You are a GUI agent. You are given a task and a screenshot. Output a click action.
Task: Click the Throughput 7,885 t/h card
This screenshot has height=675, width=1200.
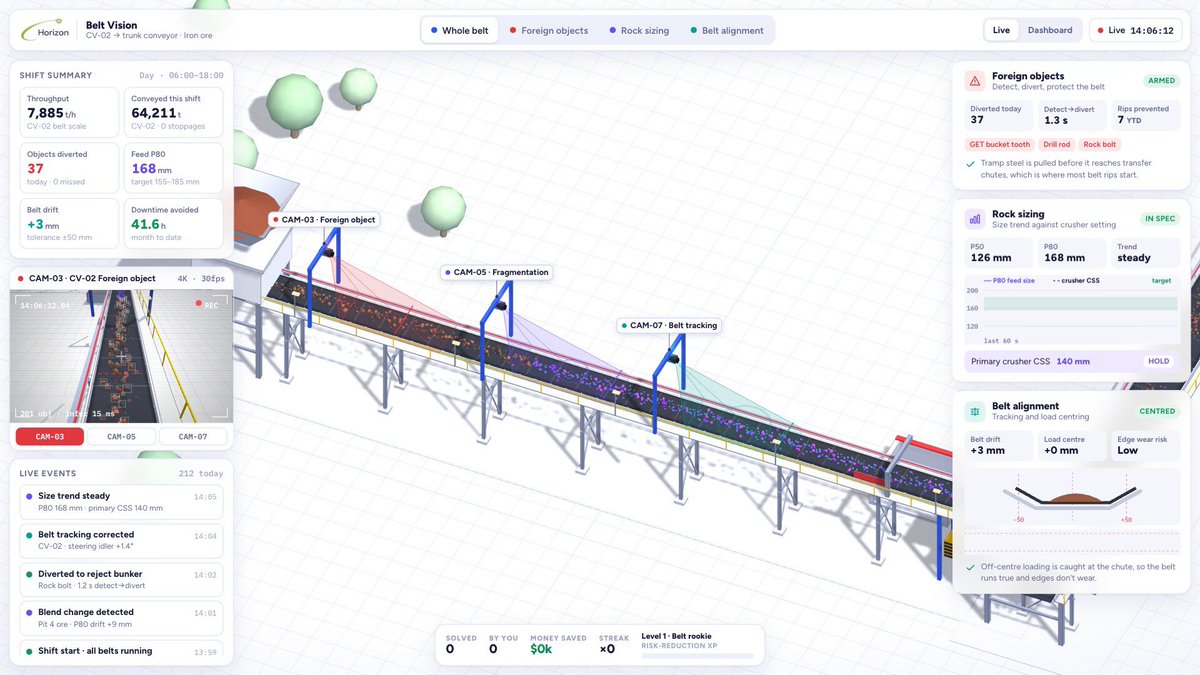click(x=69, y=112)
